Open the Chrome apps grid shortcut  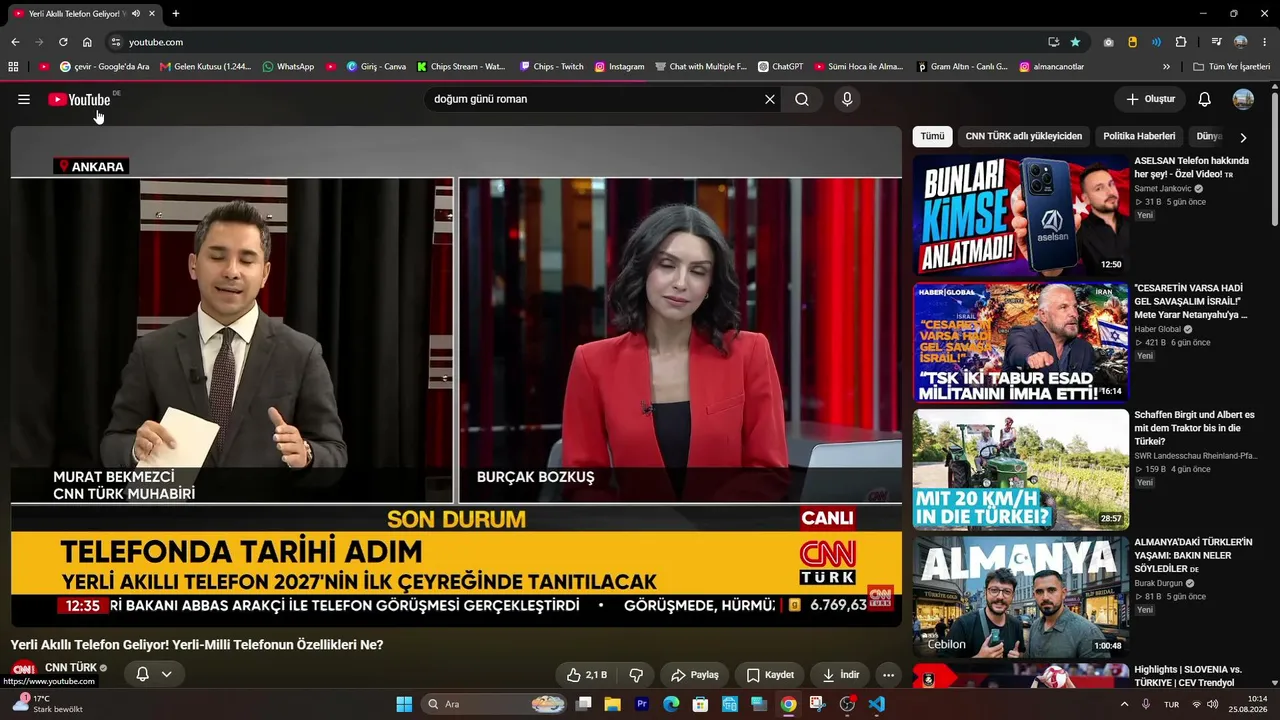13,67
